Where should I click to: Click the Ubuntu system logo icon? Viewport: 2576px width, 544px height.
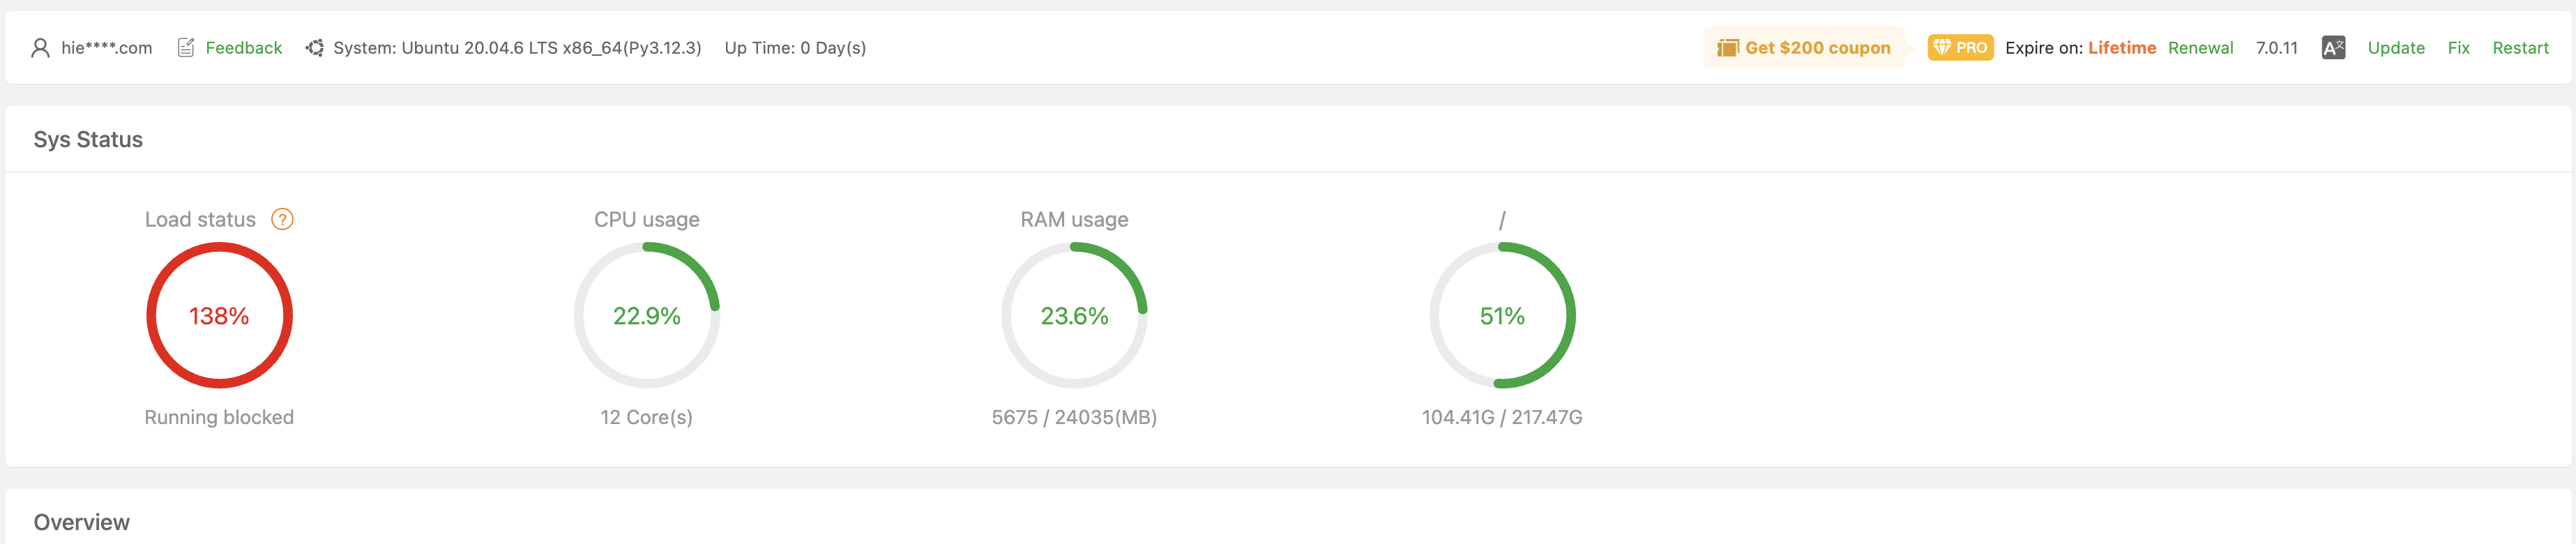click(x=315, y=48)
